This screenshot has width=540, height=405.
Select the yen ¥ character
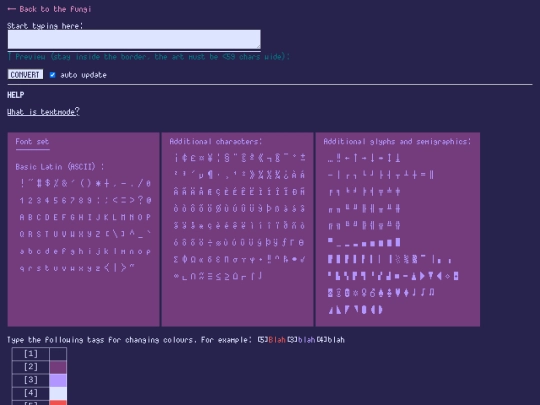(x=210, y=158)
